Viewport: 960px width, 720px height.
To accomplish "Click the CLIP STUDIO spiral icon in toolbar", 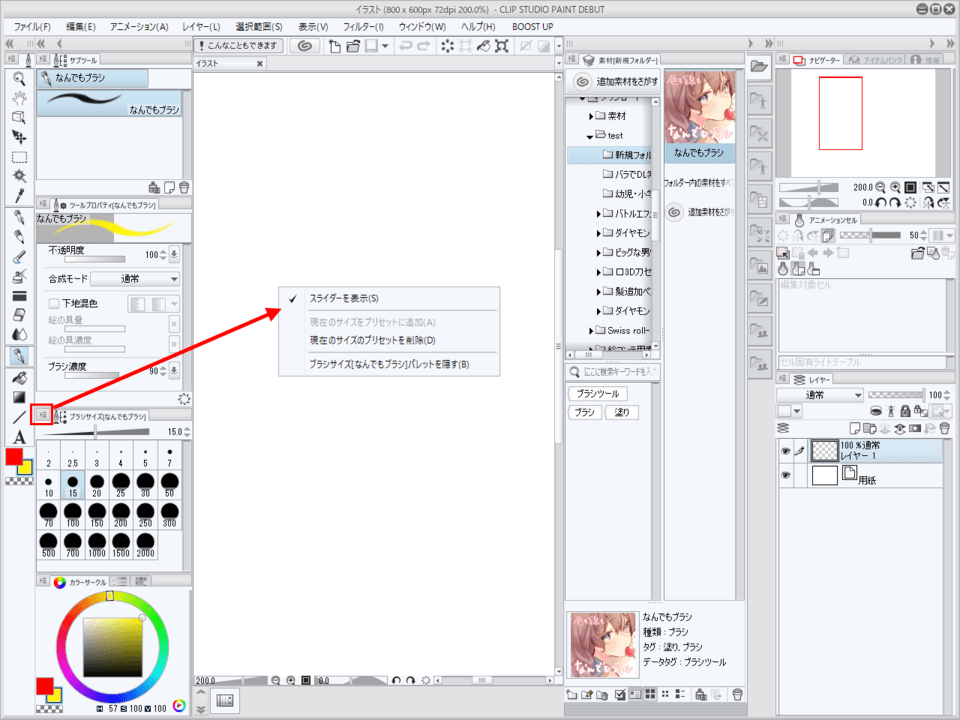I will pyautogui.click(x=305, y=46).
